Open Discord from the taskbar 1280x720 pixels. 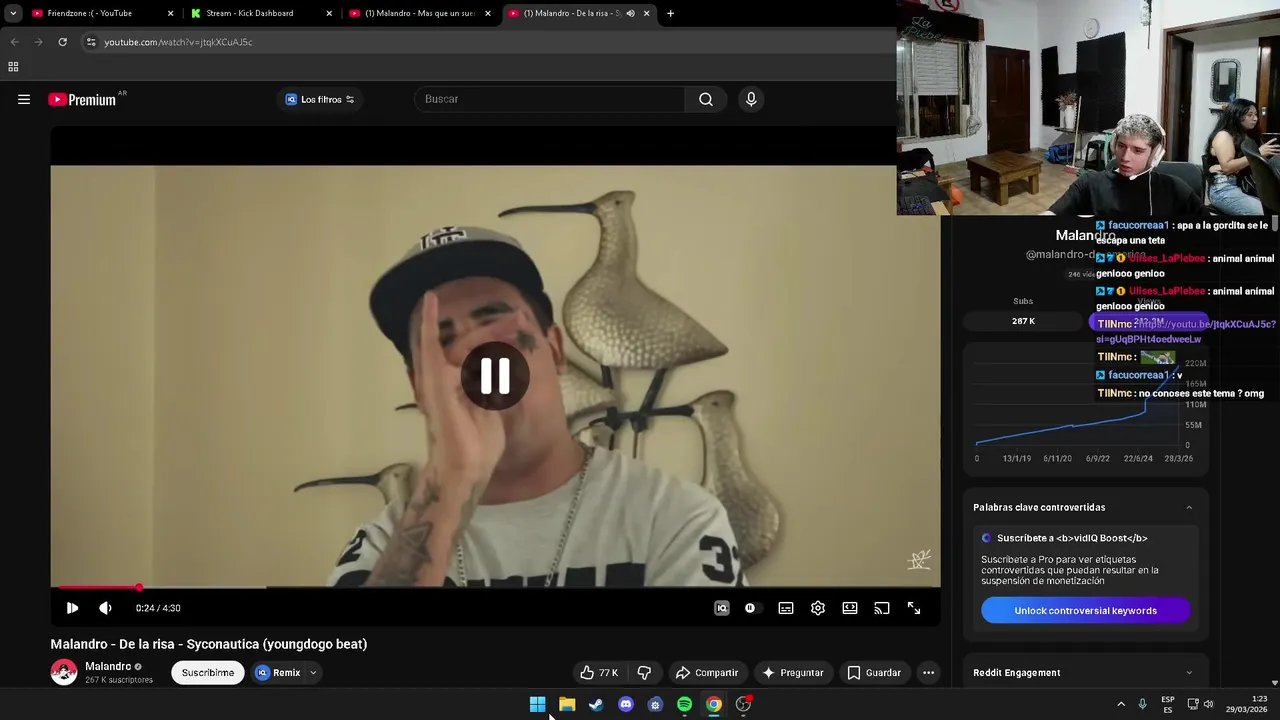(x=626, y=704)
